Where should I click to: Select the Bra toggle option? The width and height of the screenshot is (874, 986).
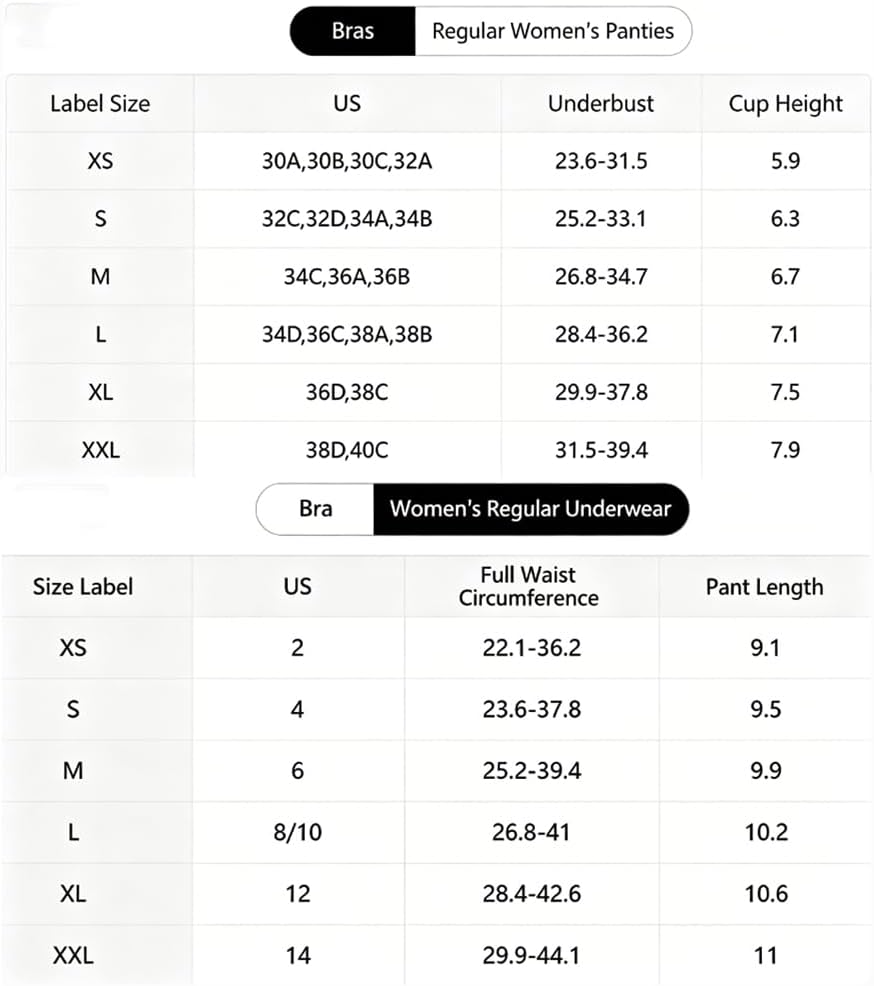click(315, 509)
